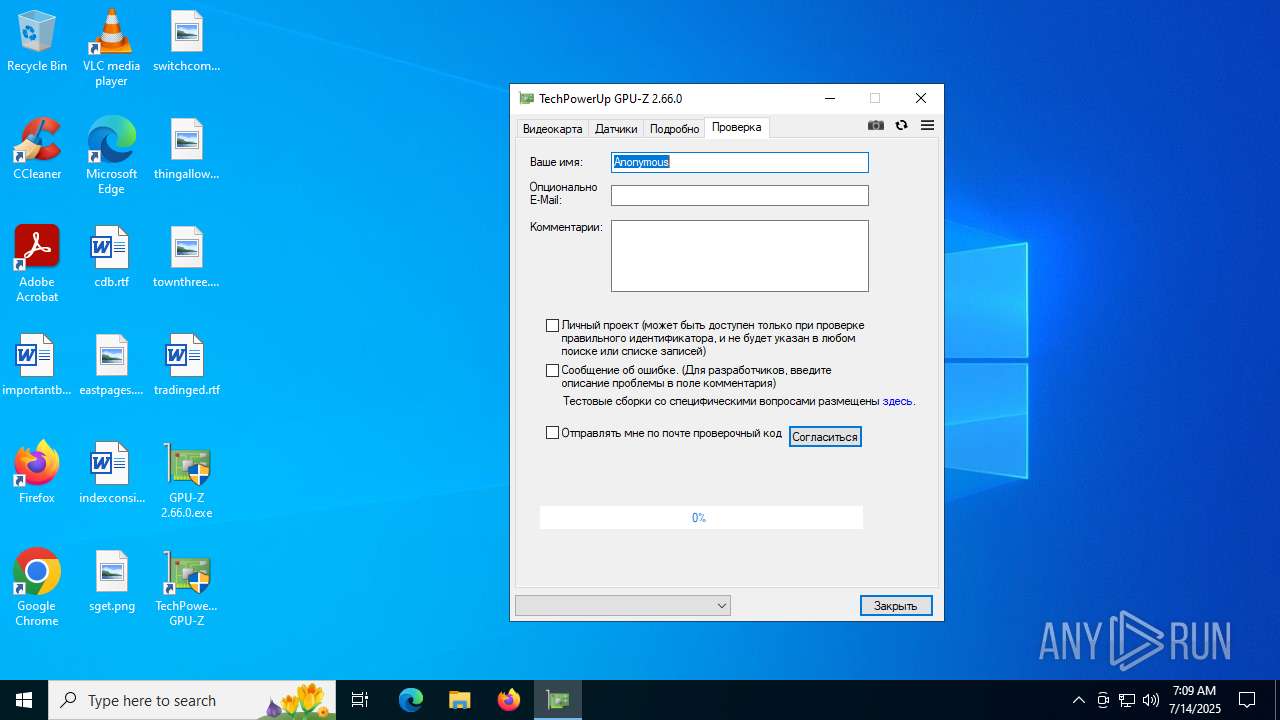This screenshot has width=1280, height=720.
Task: Click the optional E-Mail field
Action: coord(740,196)
